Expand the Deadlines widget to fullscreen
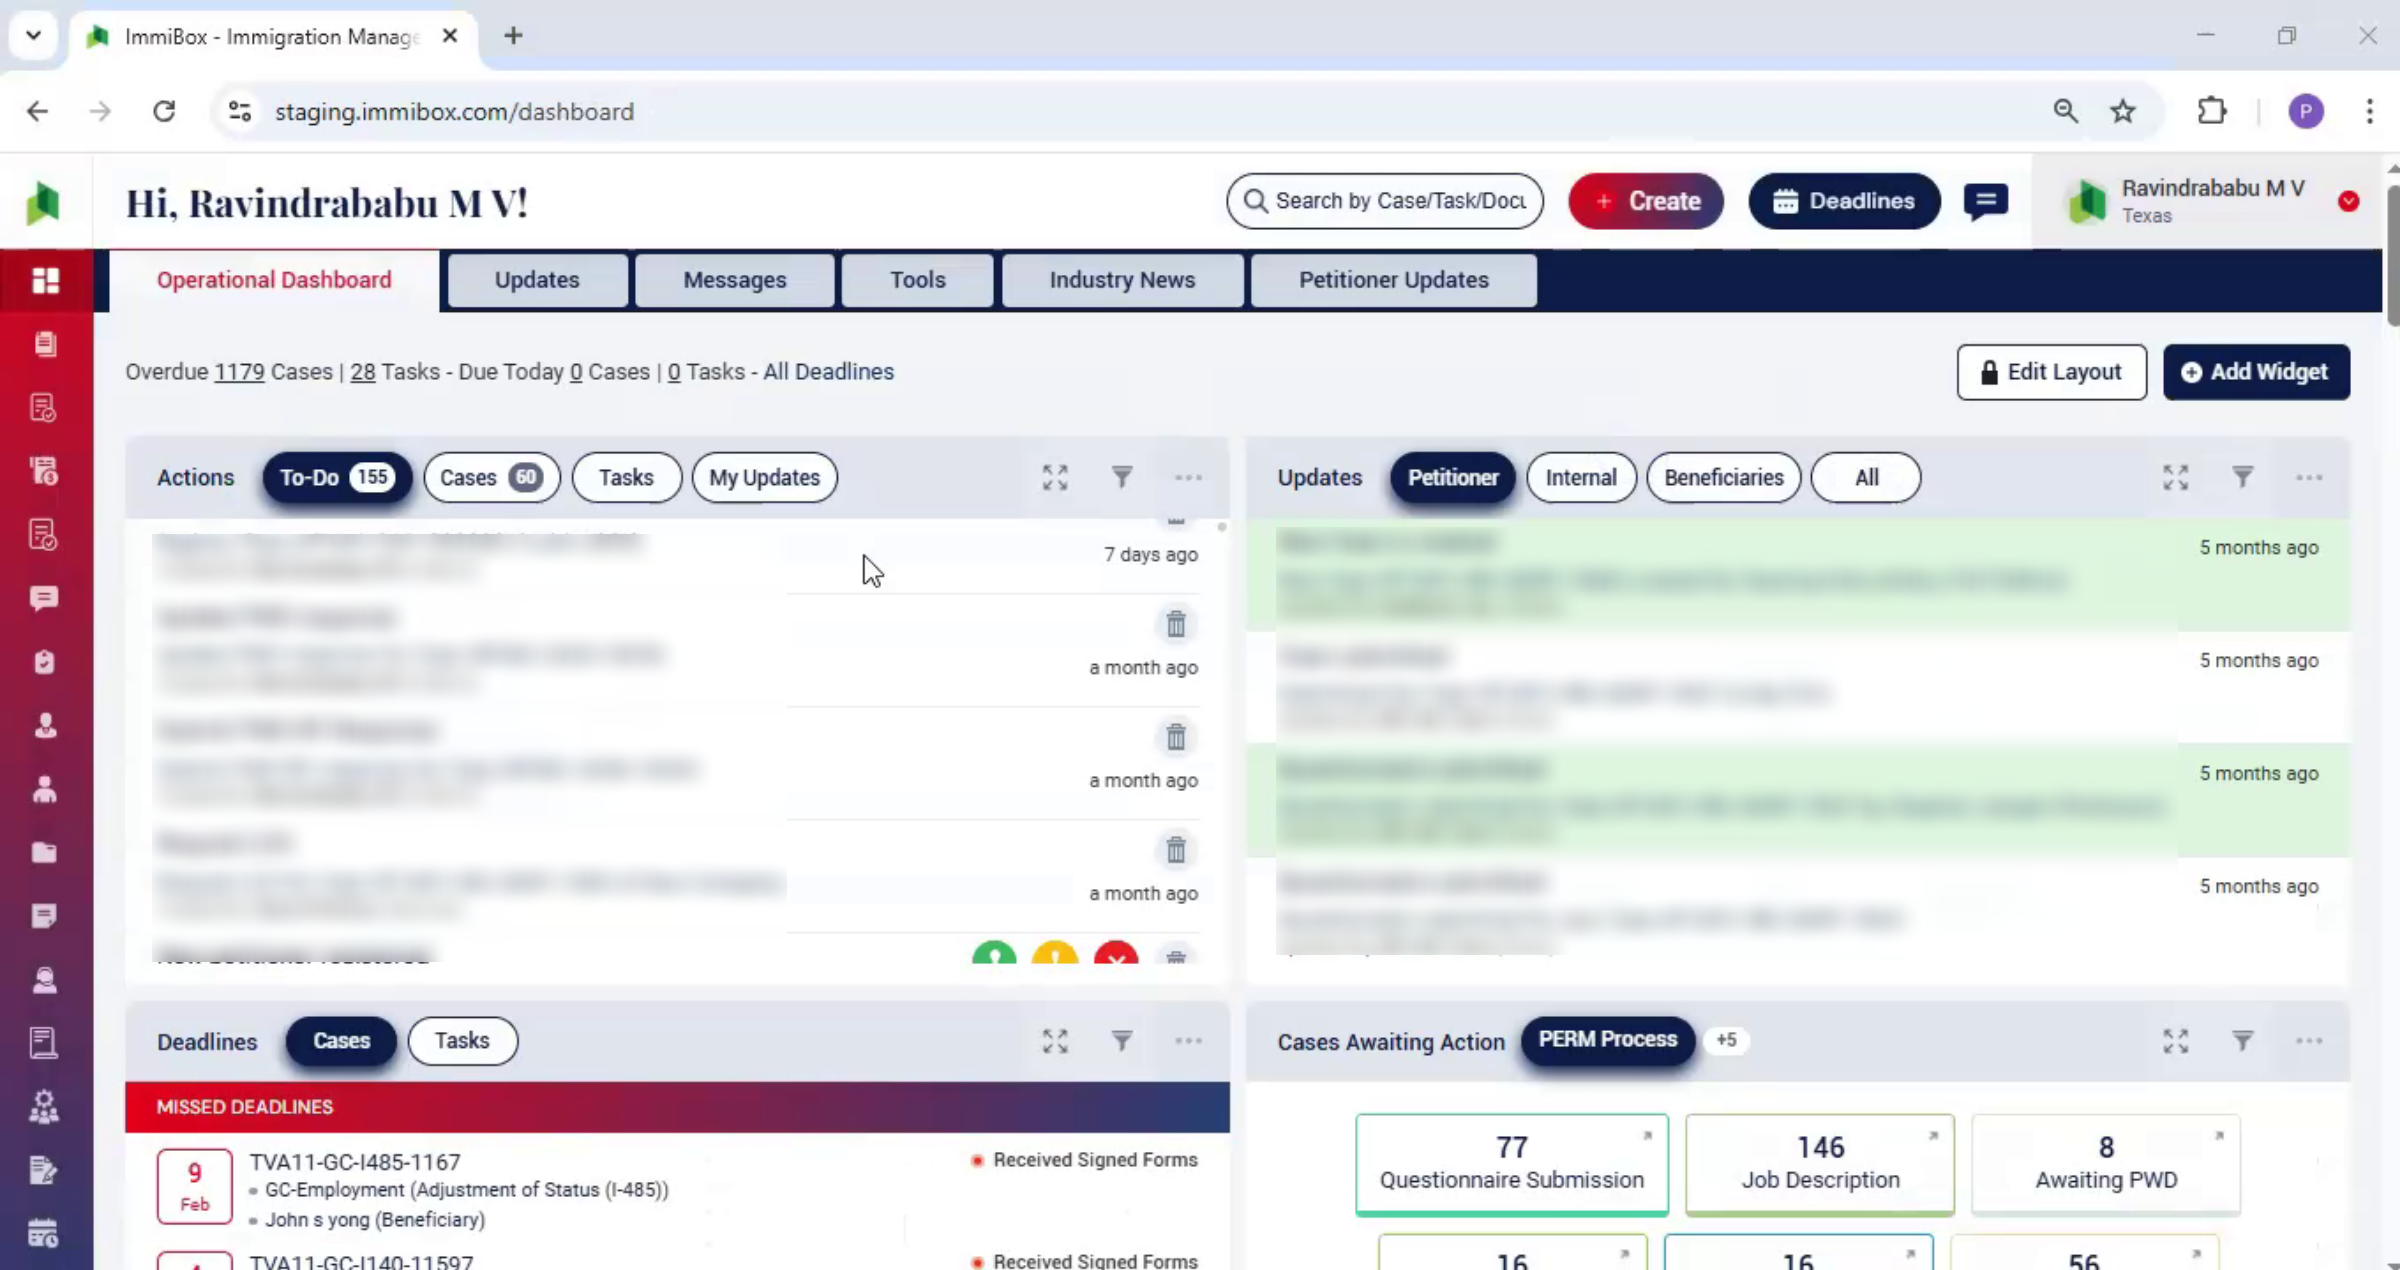The image size is (2400, 1270). (1055, 1041)
